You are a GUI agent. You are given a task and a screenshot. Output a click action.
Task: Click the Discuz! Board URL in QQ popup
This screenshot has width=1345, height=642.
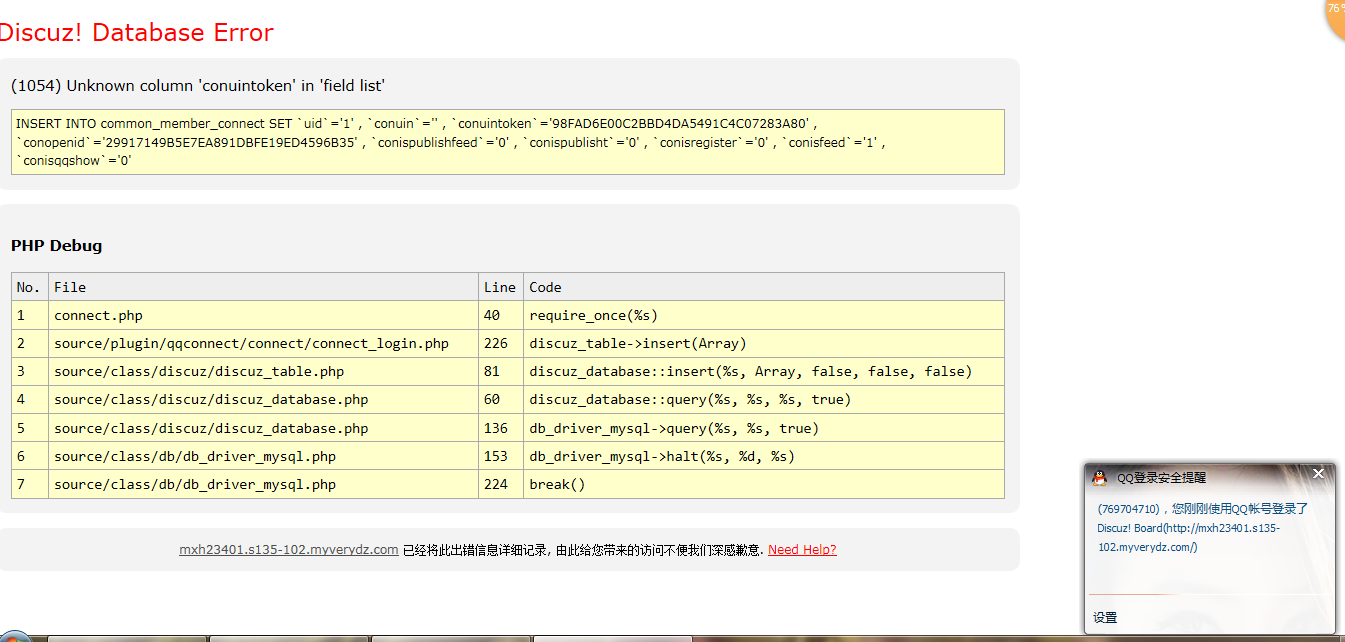1188,537
